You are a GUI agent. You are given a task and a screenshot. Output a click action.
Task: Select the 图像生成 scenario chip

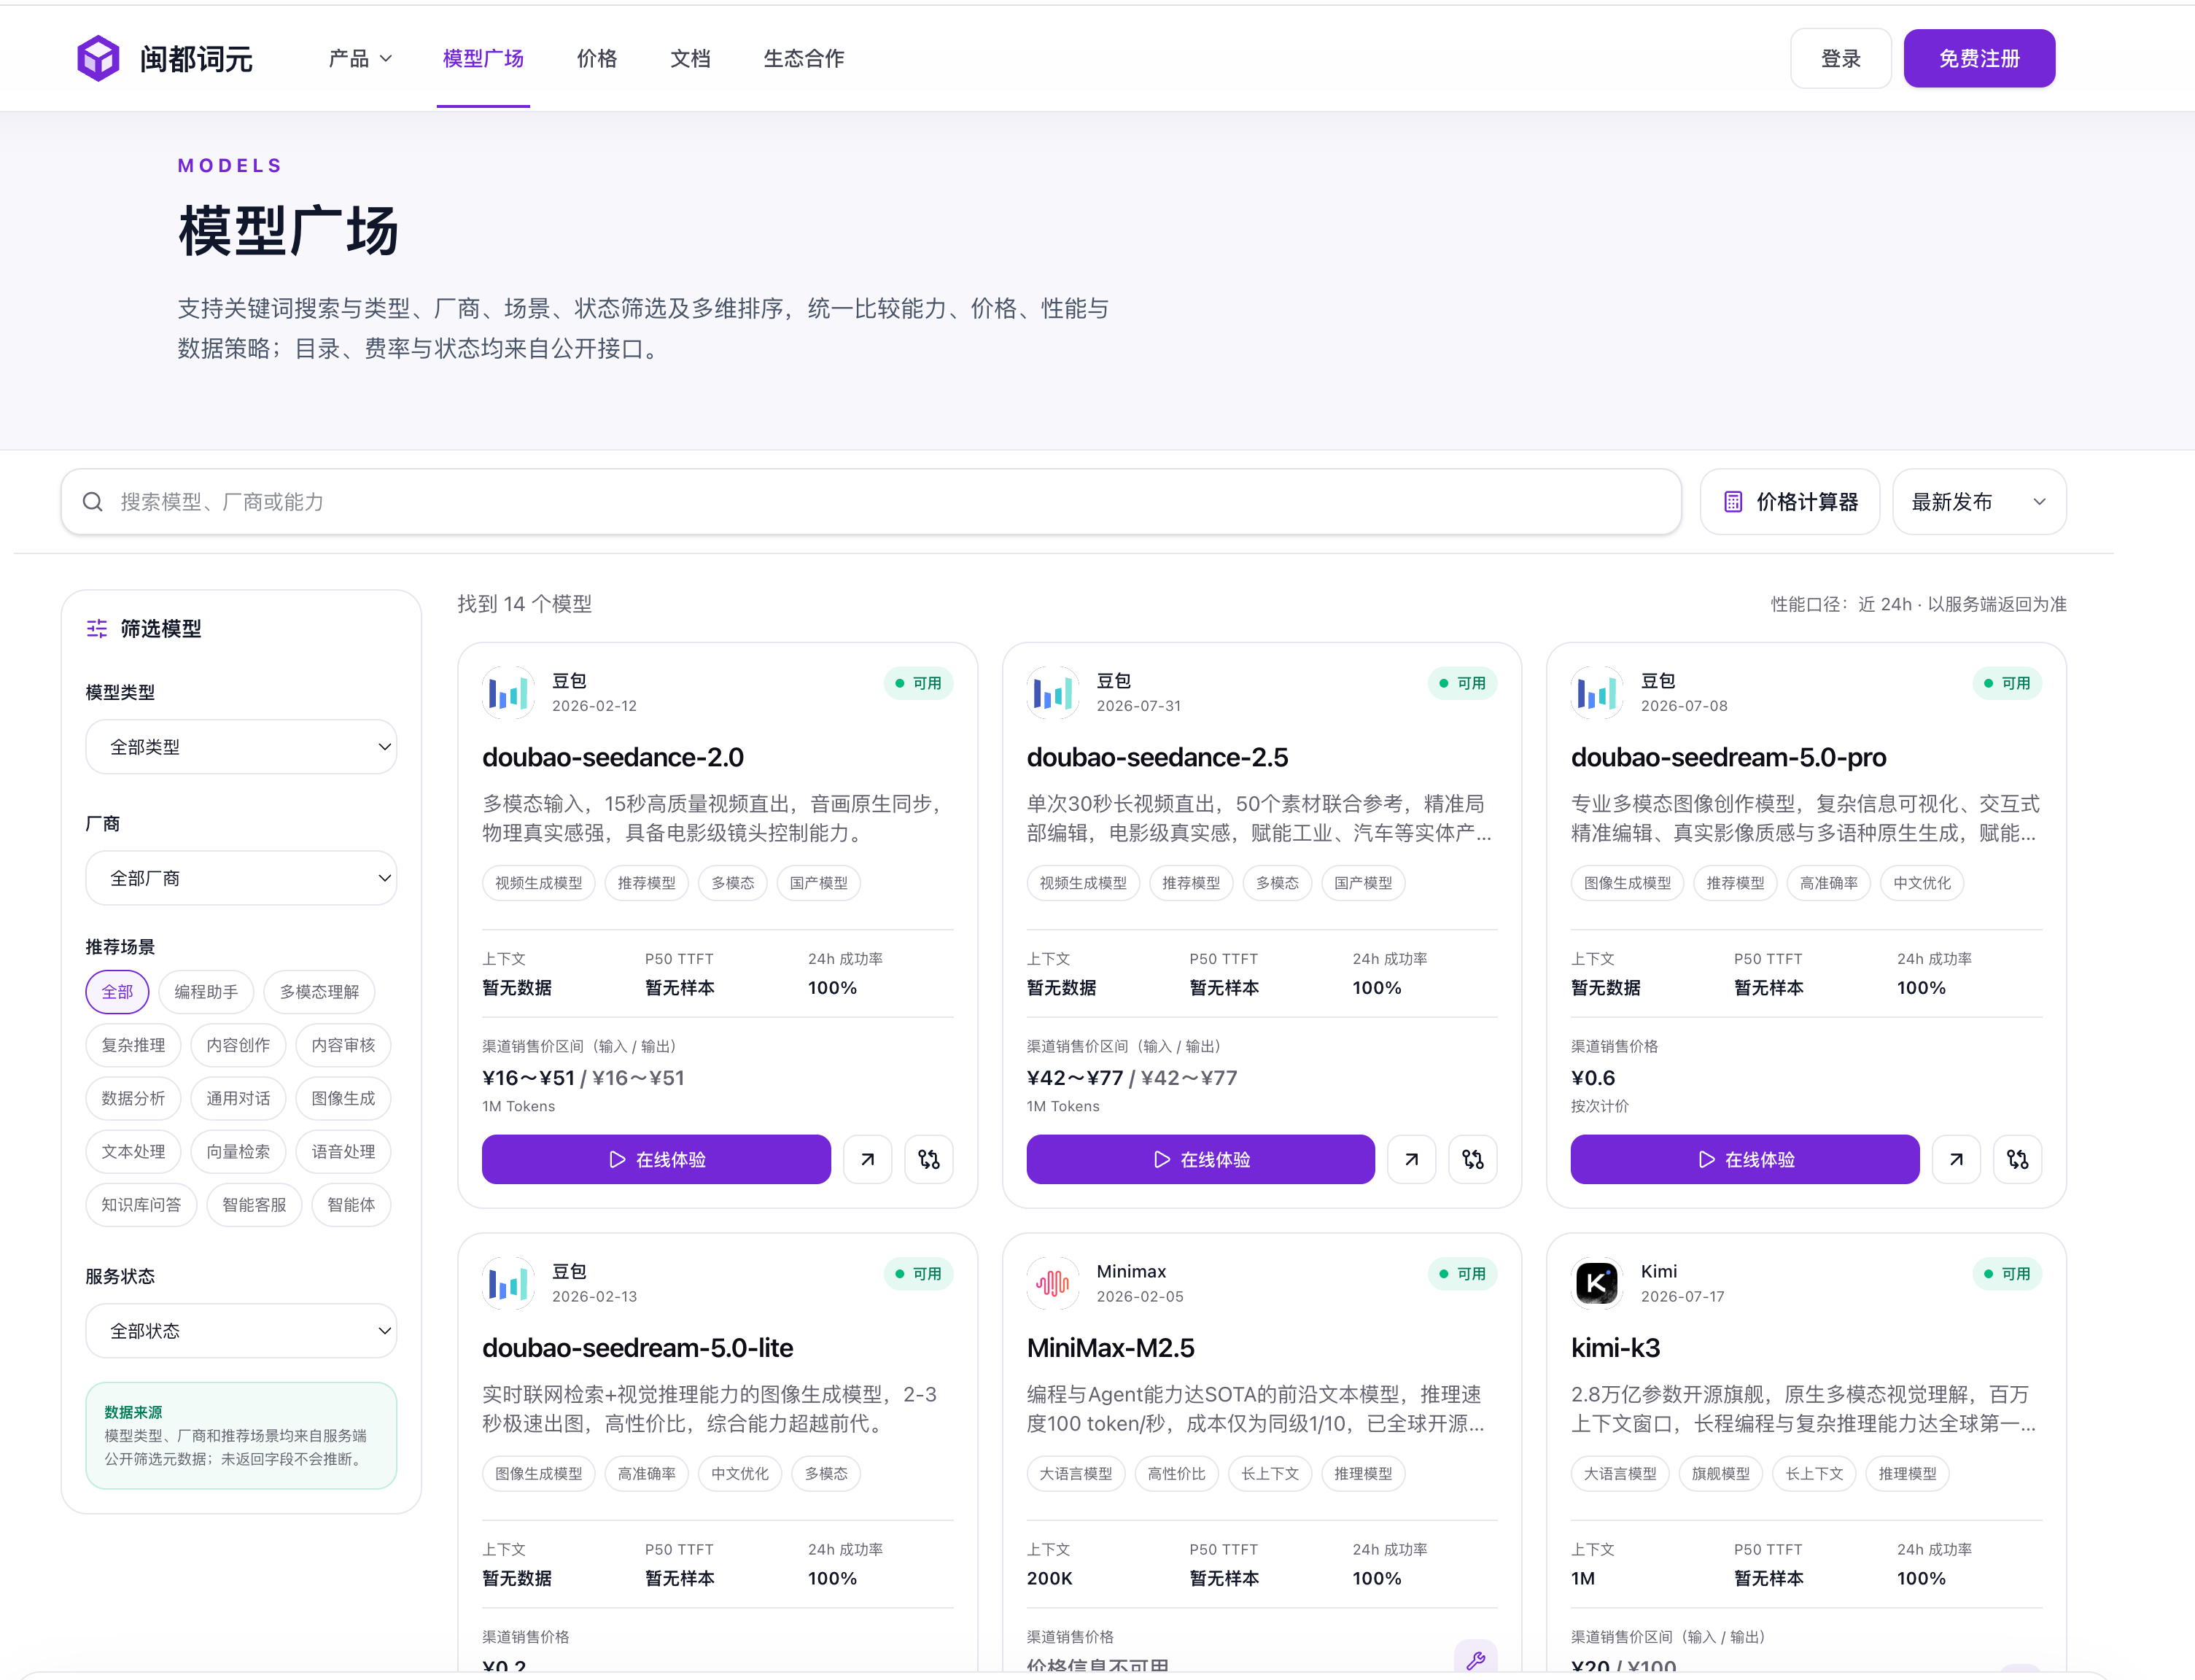[343, 1098]
